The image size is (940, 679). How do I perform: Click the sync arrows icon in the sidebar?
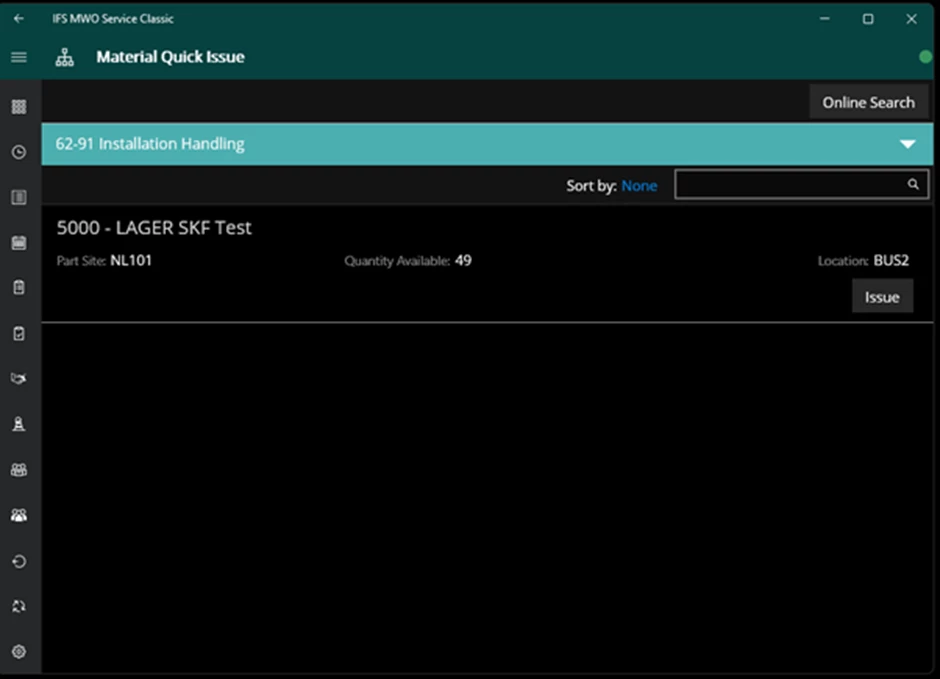[x=19, y=606]
